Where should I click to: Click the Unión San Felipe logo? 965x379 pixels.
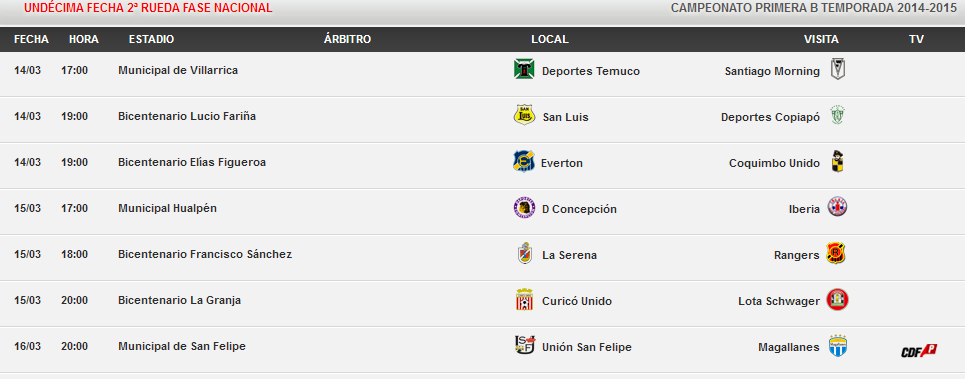(x=524, y=345)
